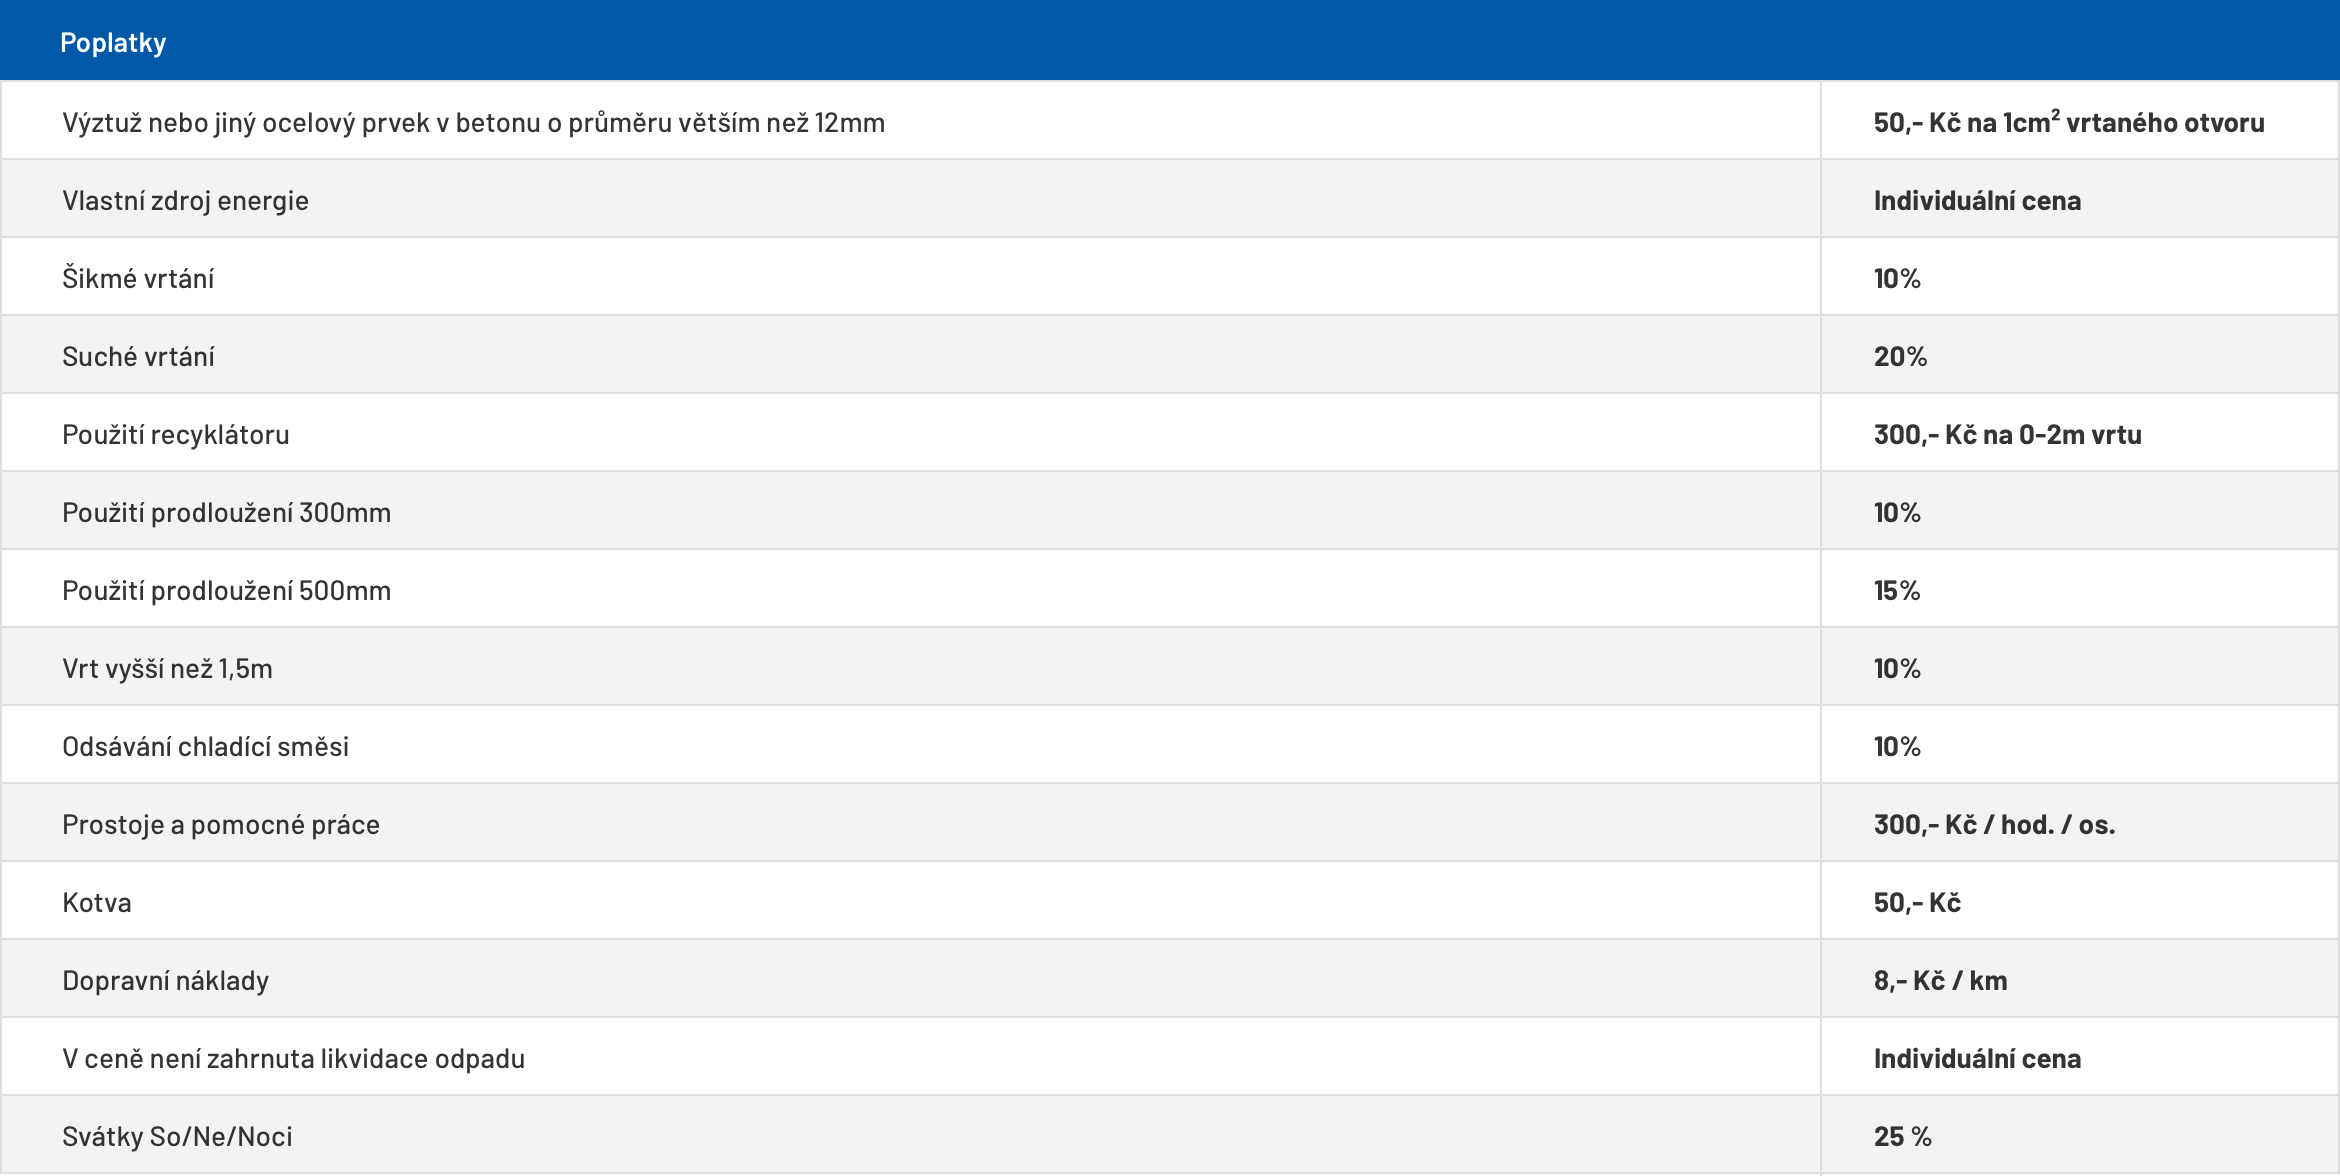
Task: Select the 'Kotva' row label
Action: 97,903
